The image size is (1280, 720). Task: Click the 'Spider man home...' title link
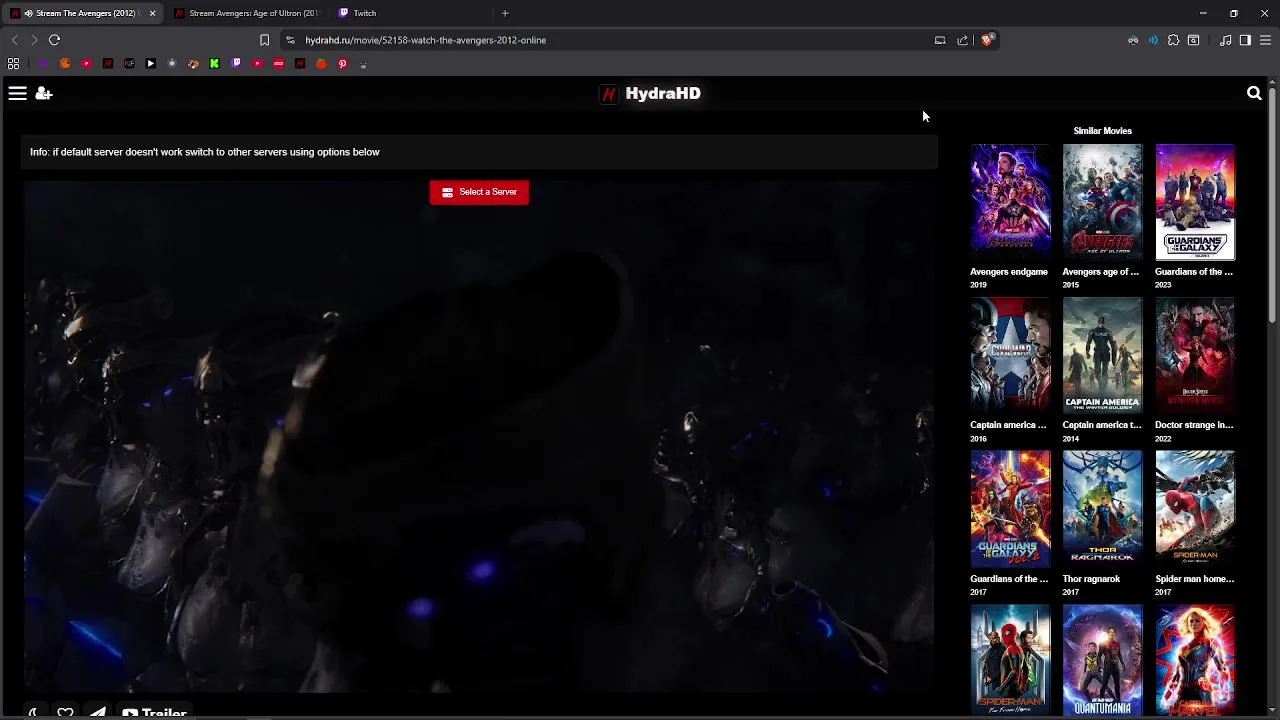(x=1195, y=579)
